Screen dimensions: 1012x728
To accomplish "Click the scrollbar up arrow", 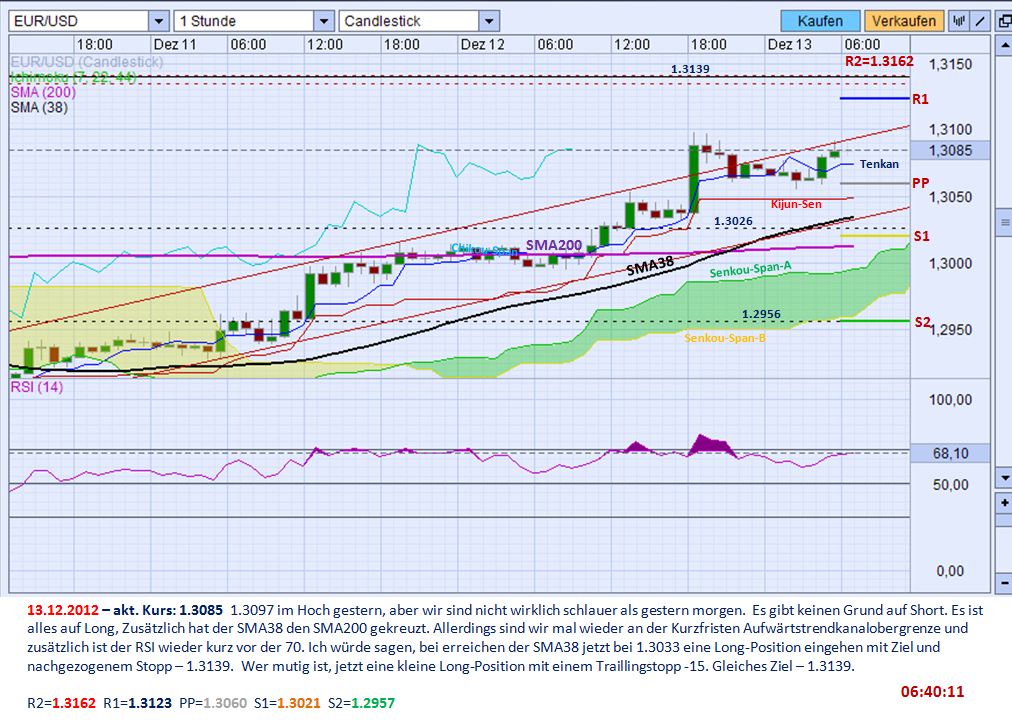I will click(1004, 46).
